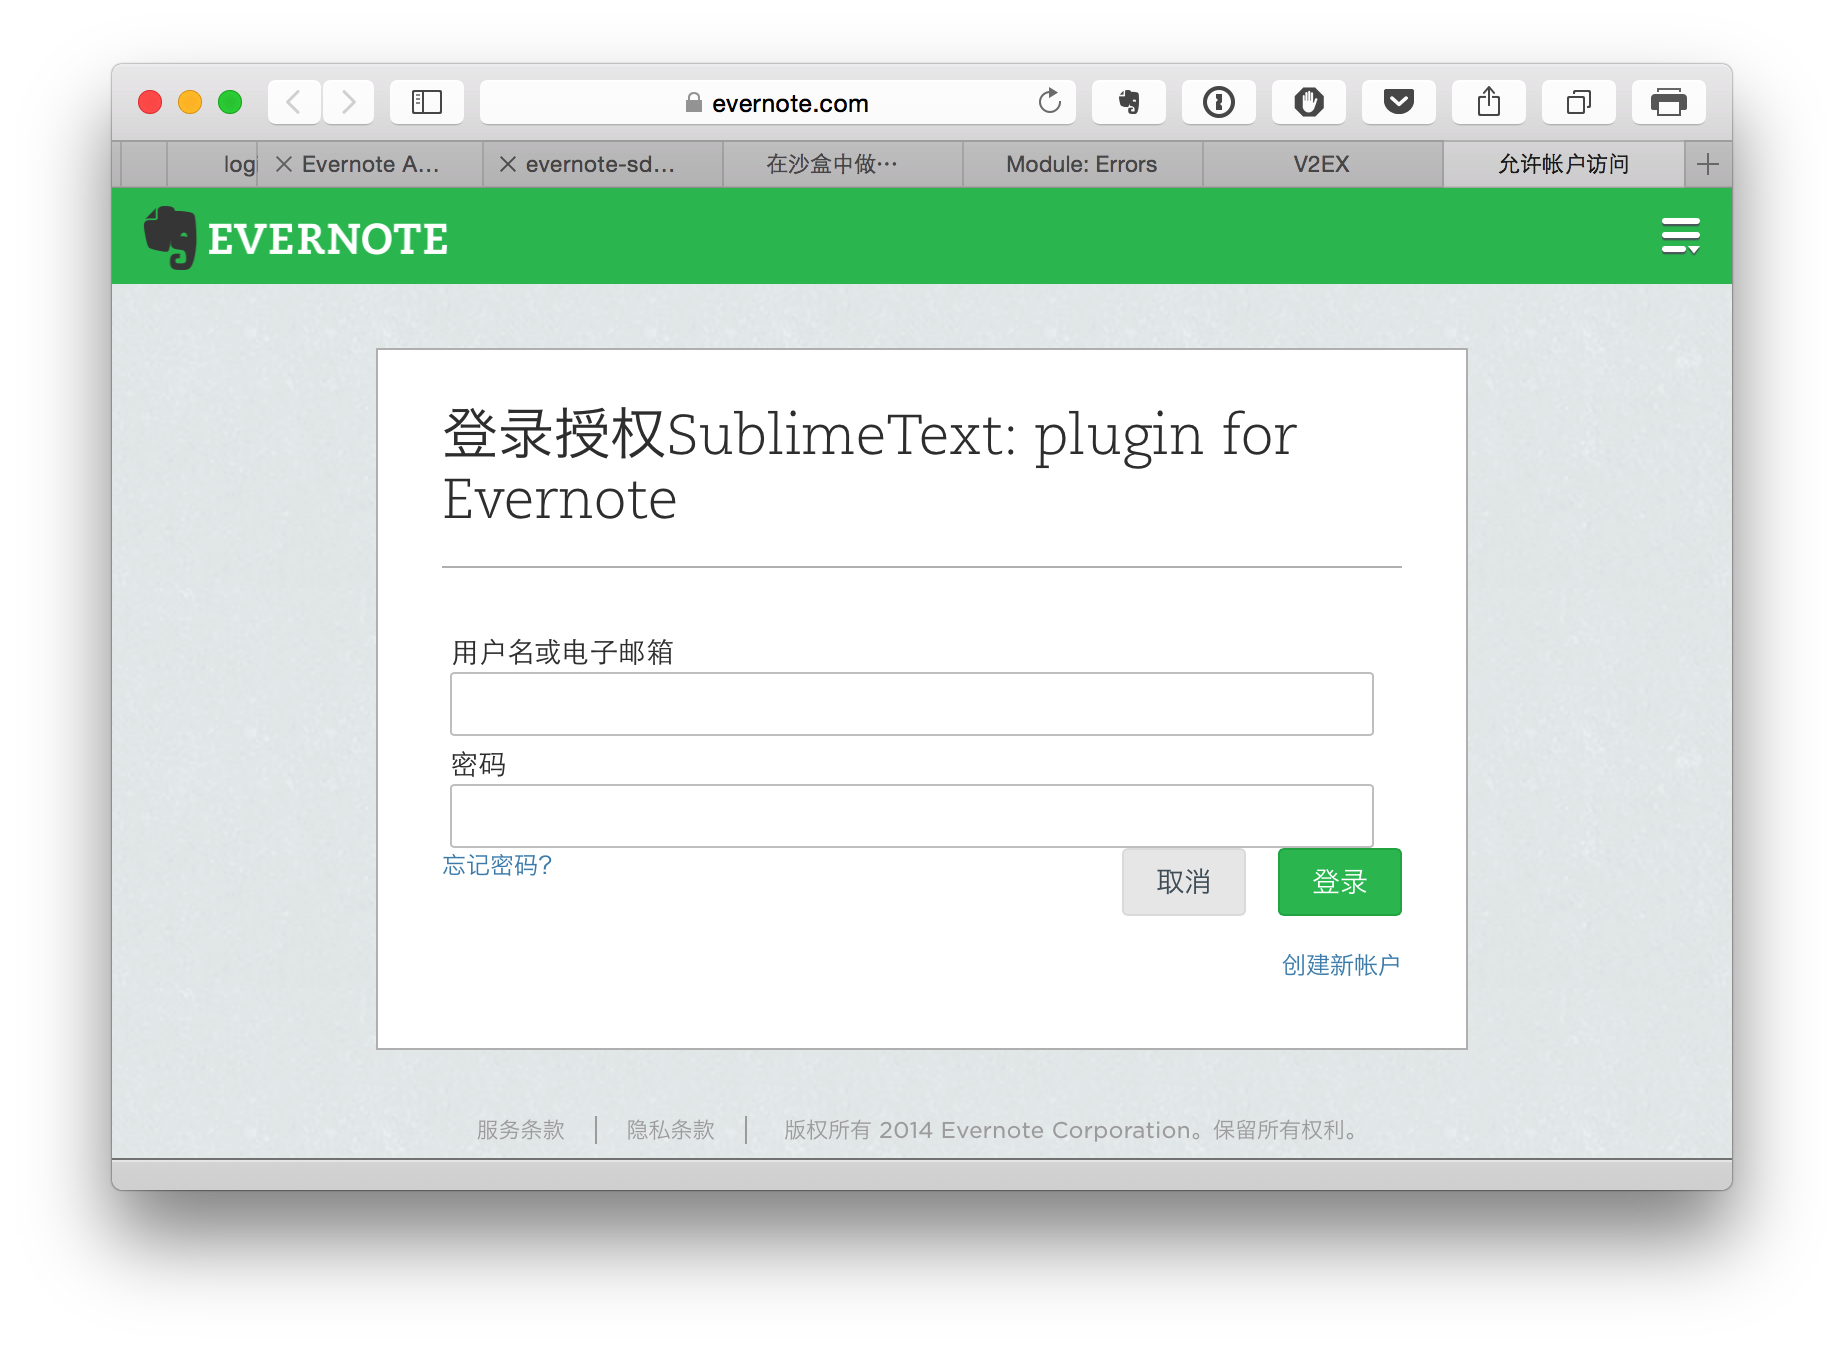This screenshot has height=1350, width=1844.
Task: Open the Share menu icon
Action: [x=1489, y=102]
